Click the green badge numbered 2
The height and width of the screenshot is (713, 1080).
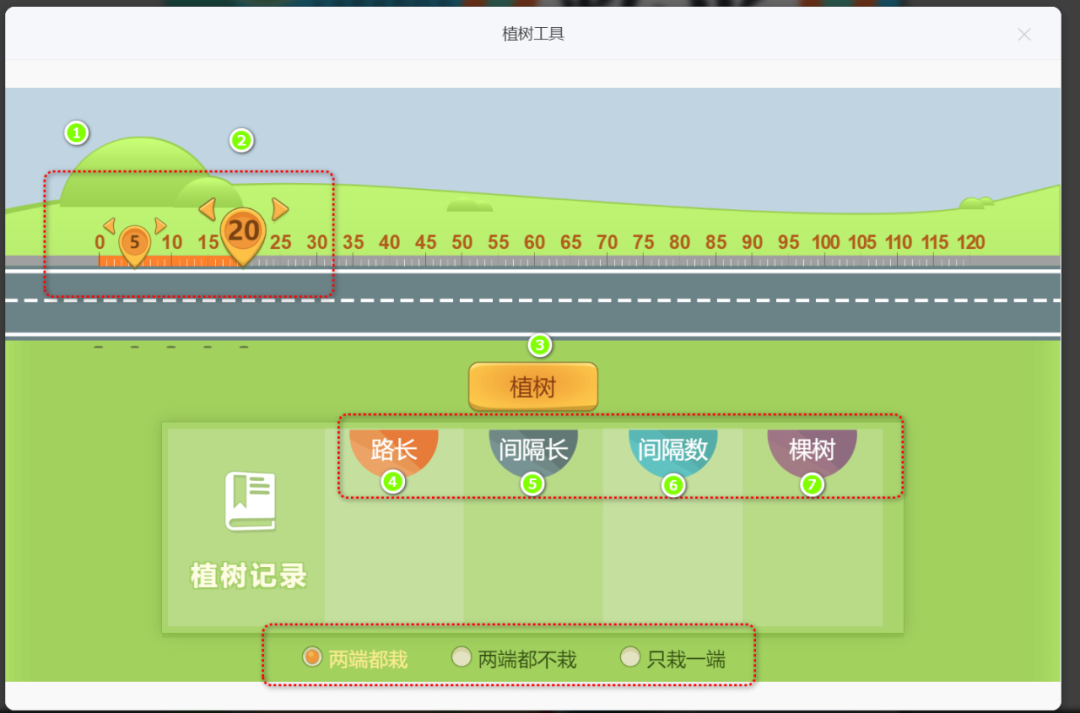point(240,141)
